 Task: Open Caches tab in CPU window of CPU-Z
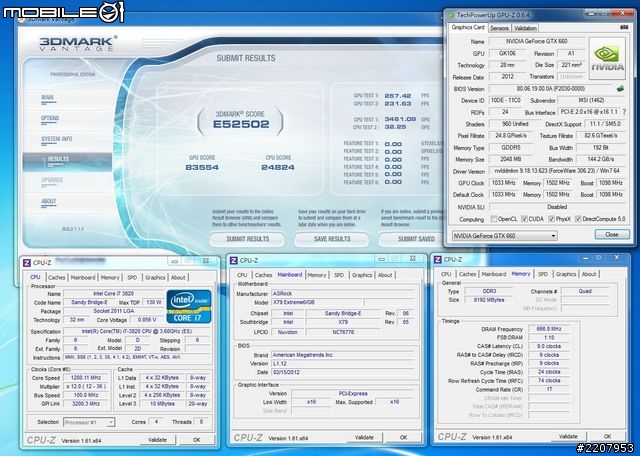[57, 277]
